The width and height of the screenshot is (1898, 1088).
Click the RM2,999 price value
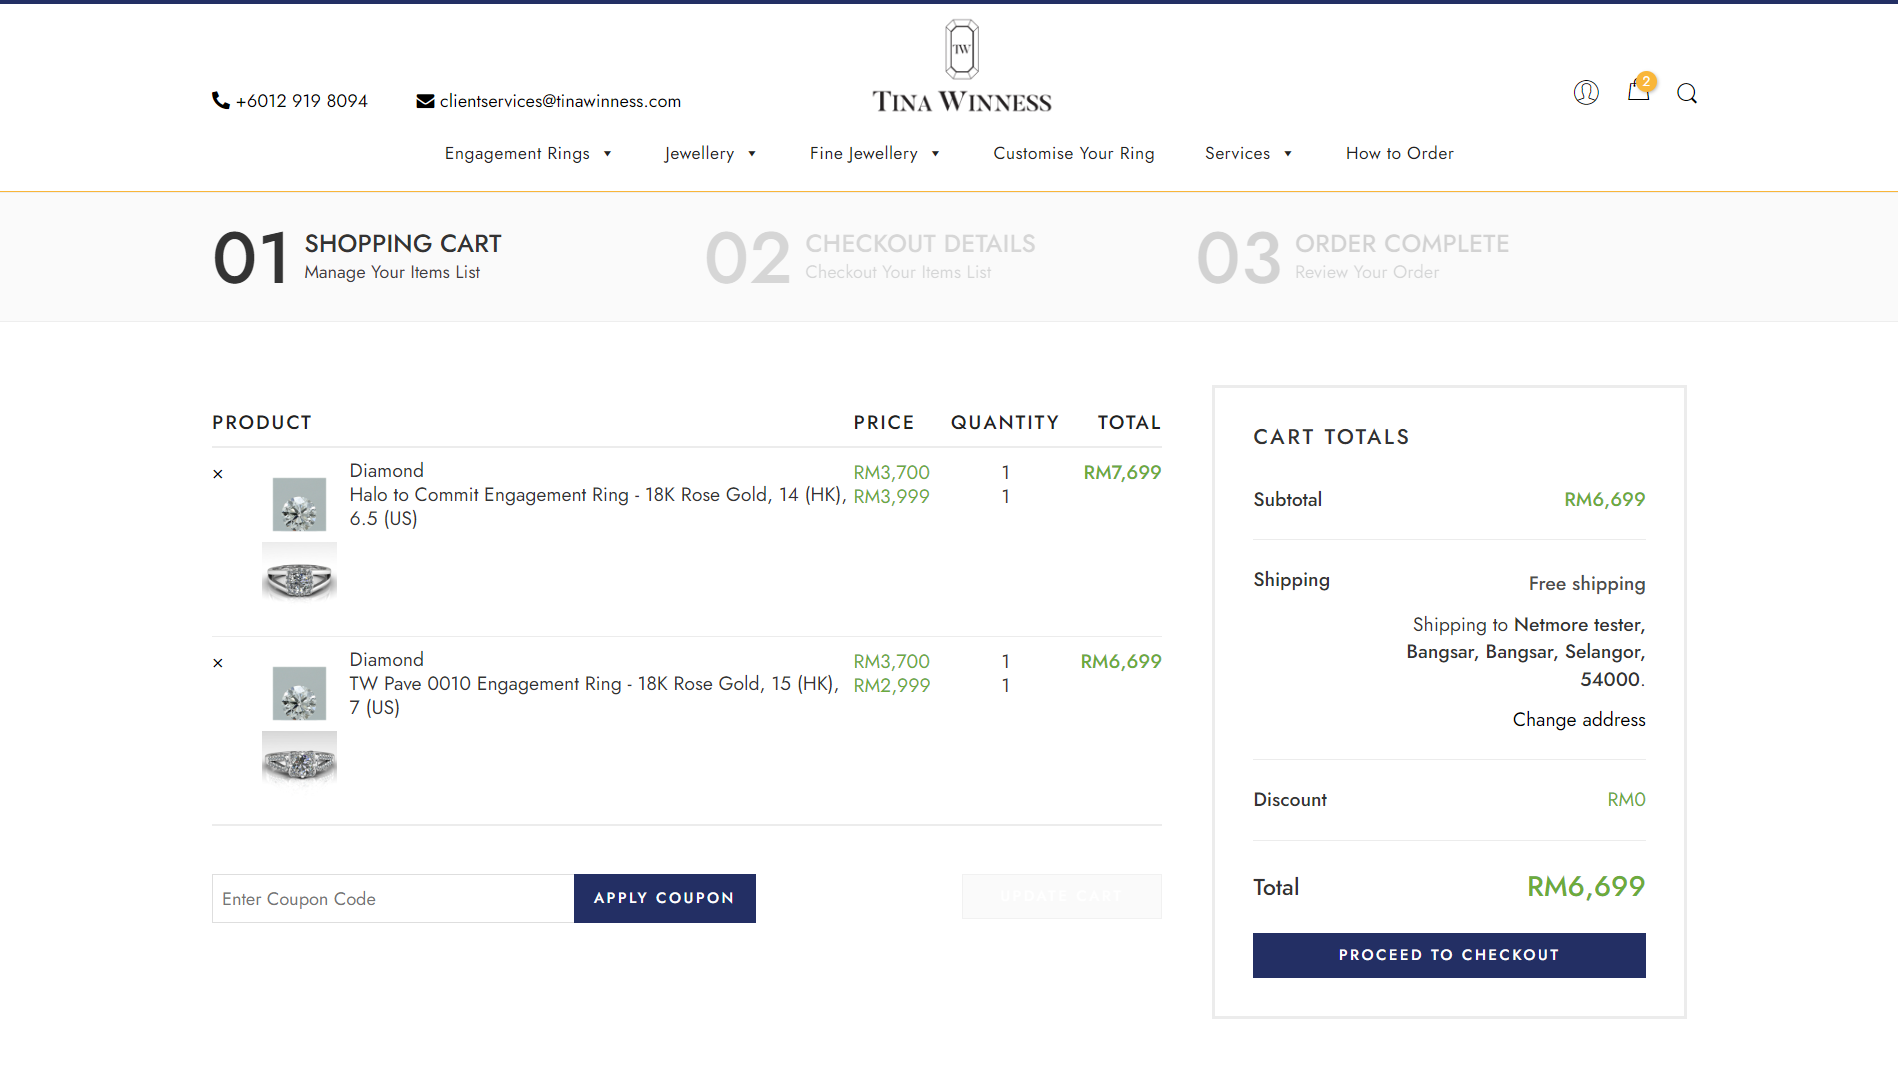[x=891, y=685]
